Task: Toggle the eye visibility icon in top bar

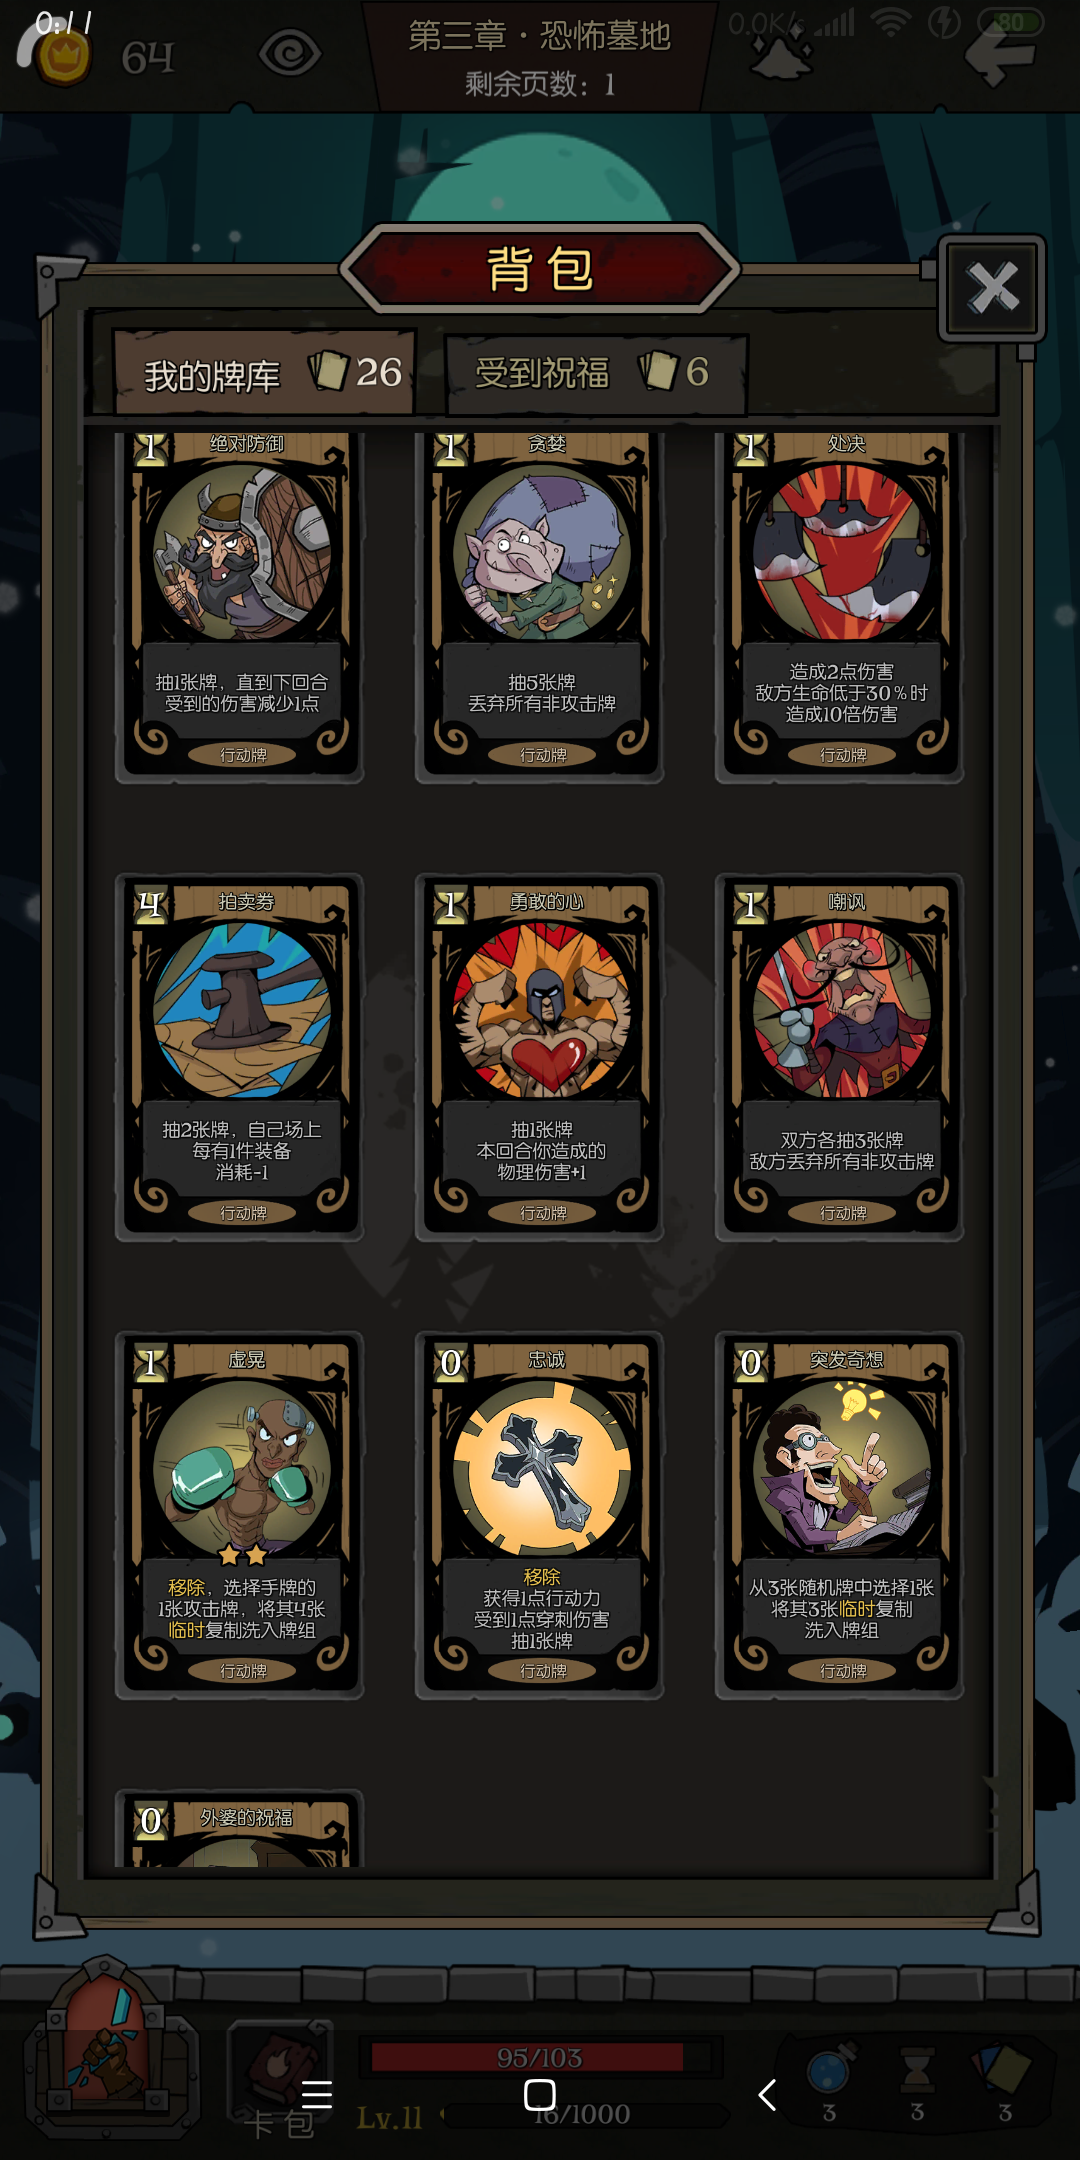Action: click(x=290, y=53)
